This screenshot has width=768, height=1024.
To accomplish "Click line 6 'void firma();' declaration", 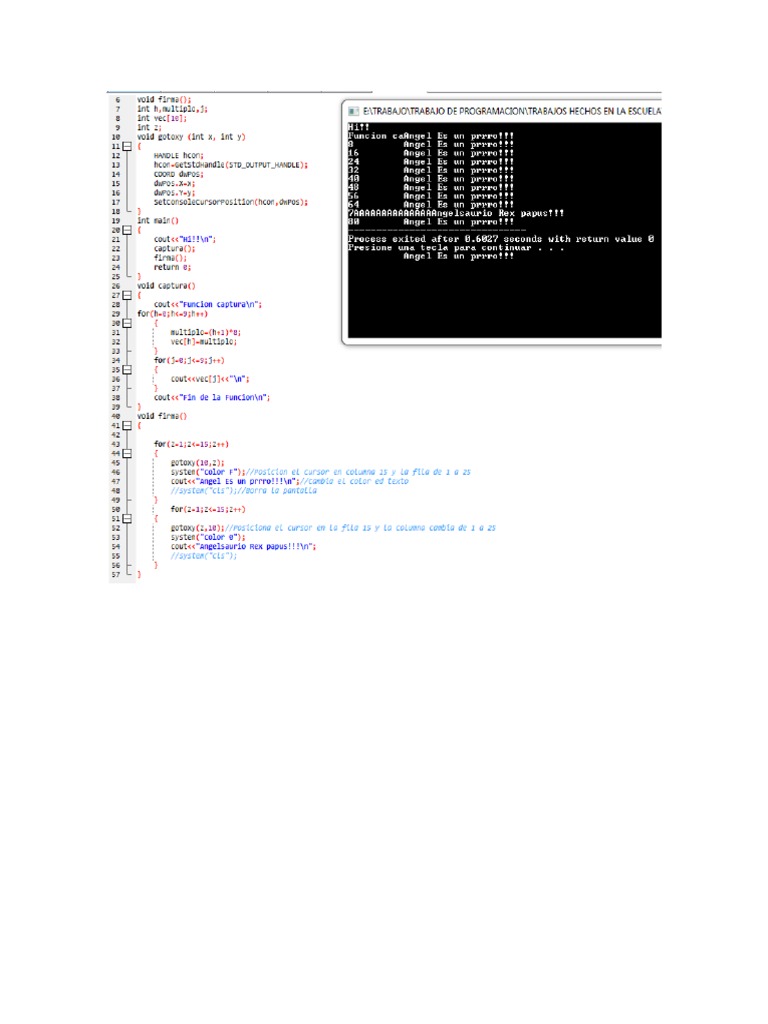I will click(x=164, y=100).
